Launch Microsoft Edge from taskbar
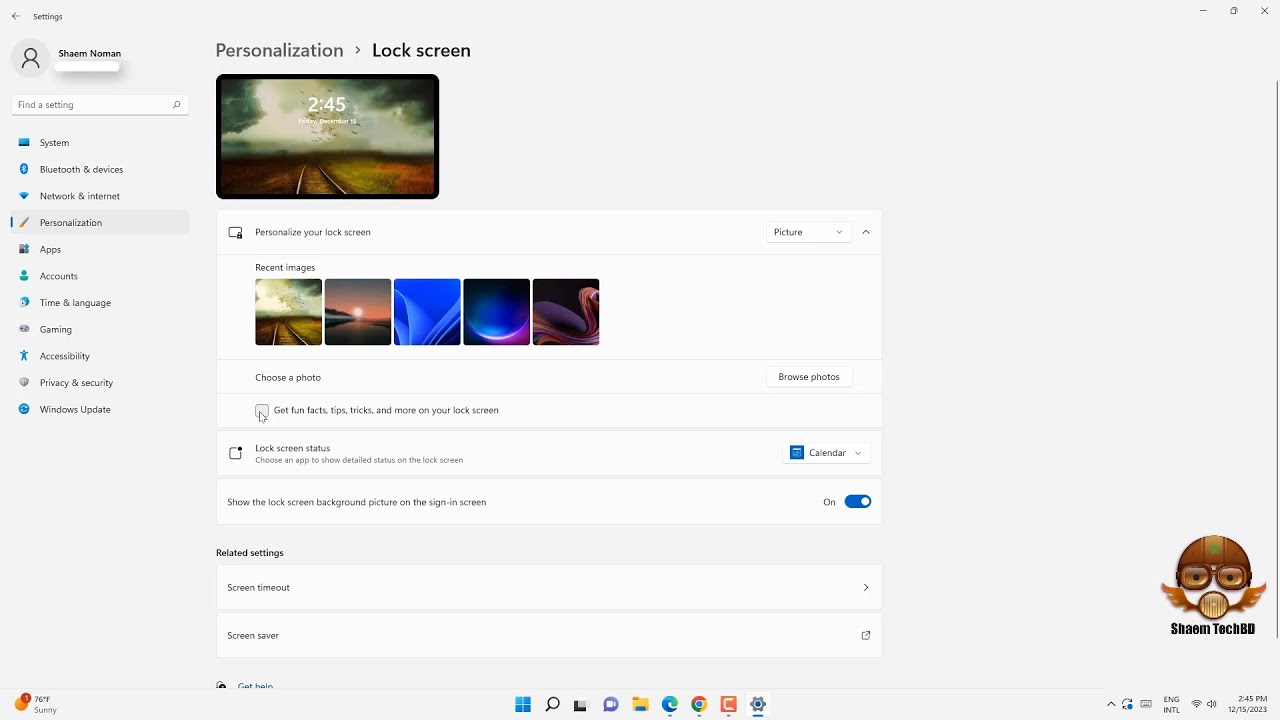 tap(670, 704)
